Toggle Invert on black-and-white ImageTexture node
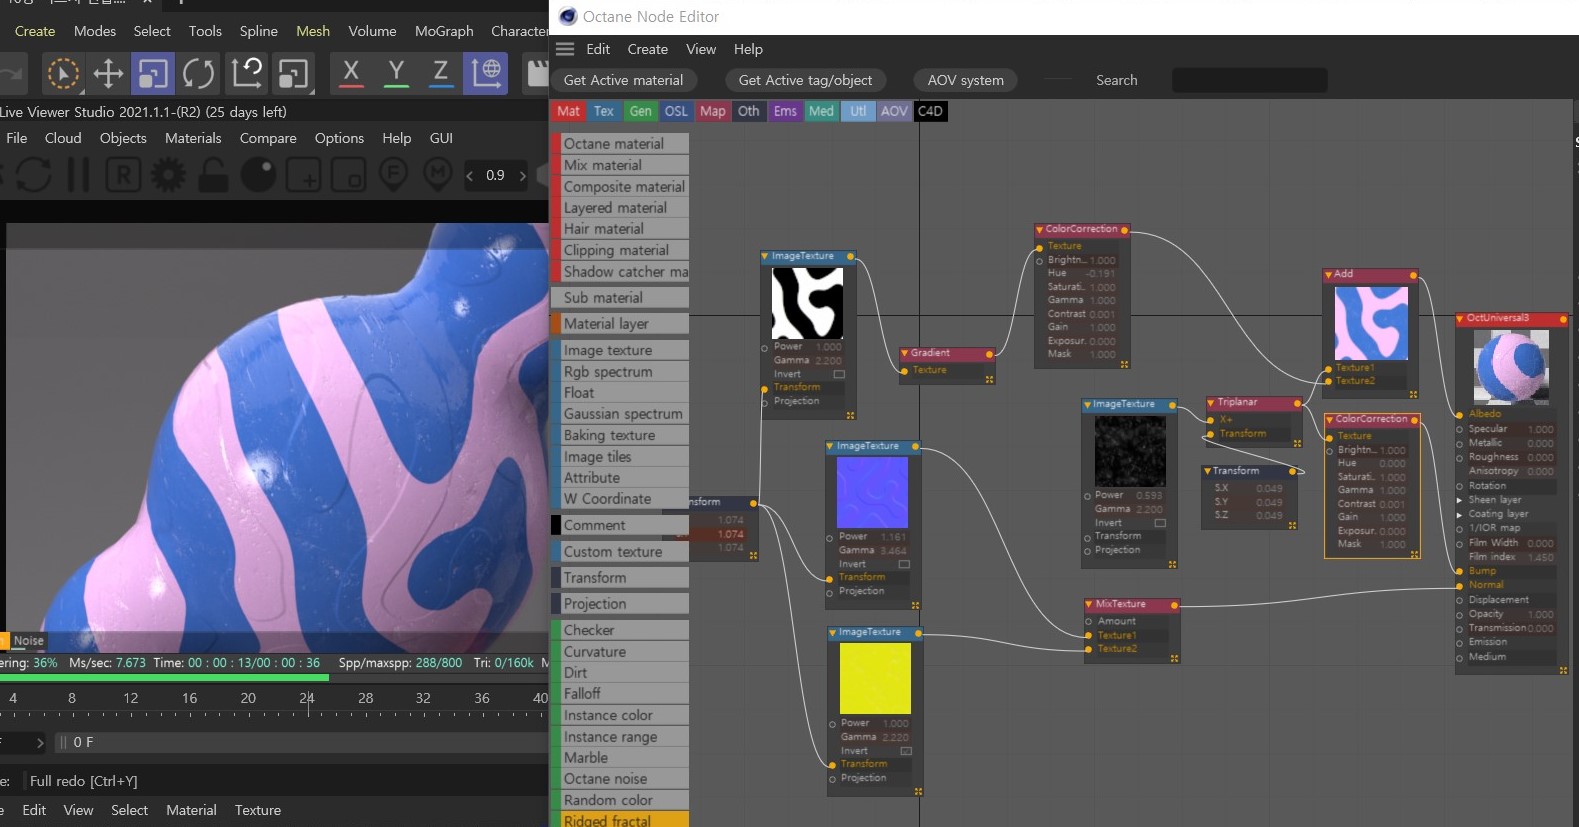 pyautogui.click(x=839, y=374)
